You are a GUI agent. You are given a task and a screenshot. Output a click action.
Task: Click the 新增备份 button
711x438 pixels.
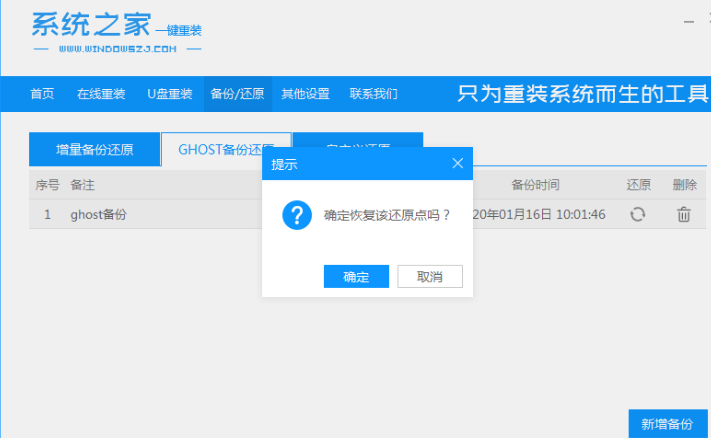tap(668, 424)
